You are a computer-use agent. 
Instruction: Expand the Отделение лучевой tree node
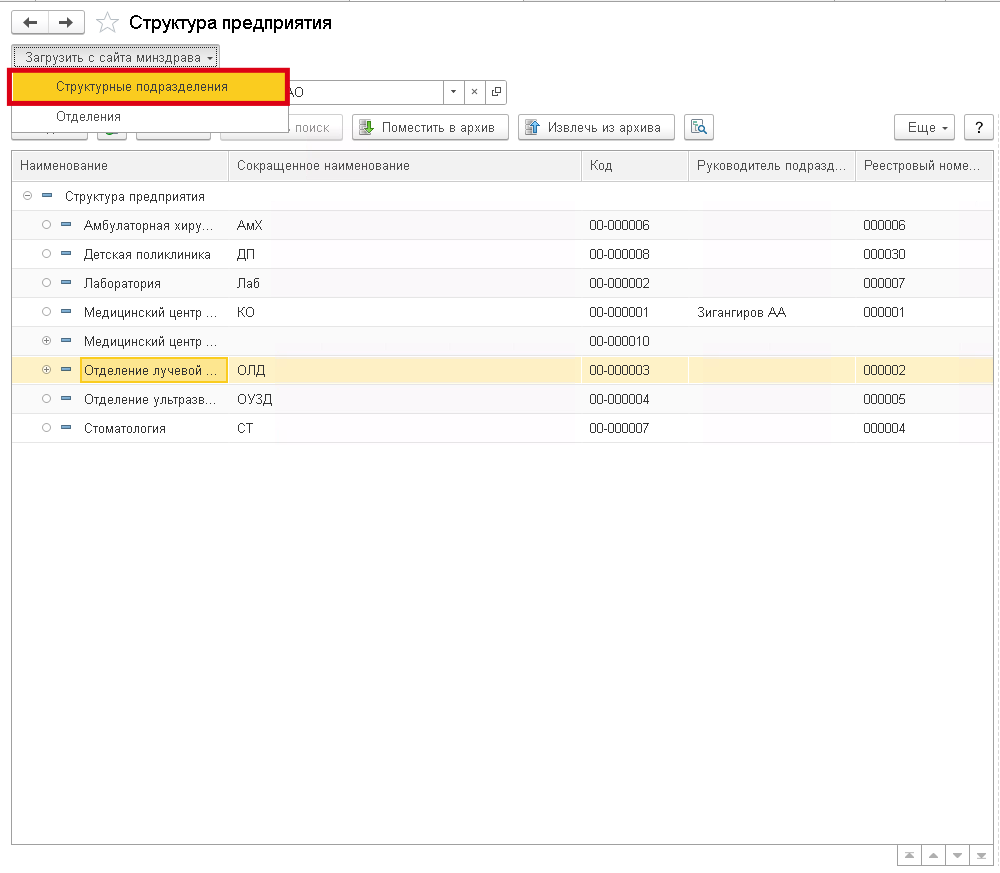[46, 370]
